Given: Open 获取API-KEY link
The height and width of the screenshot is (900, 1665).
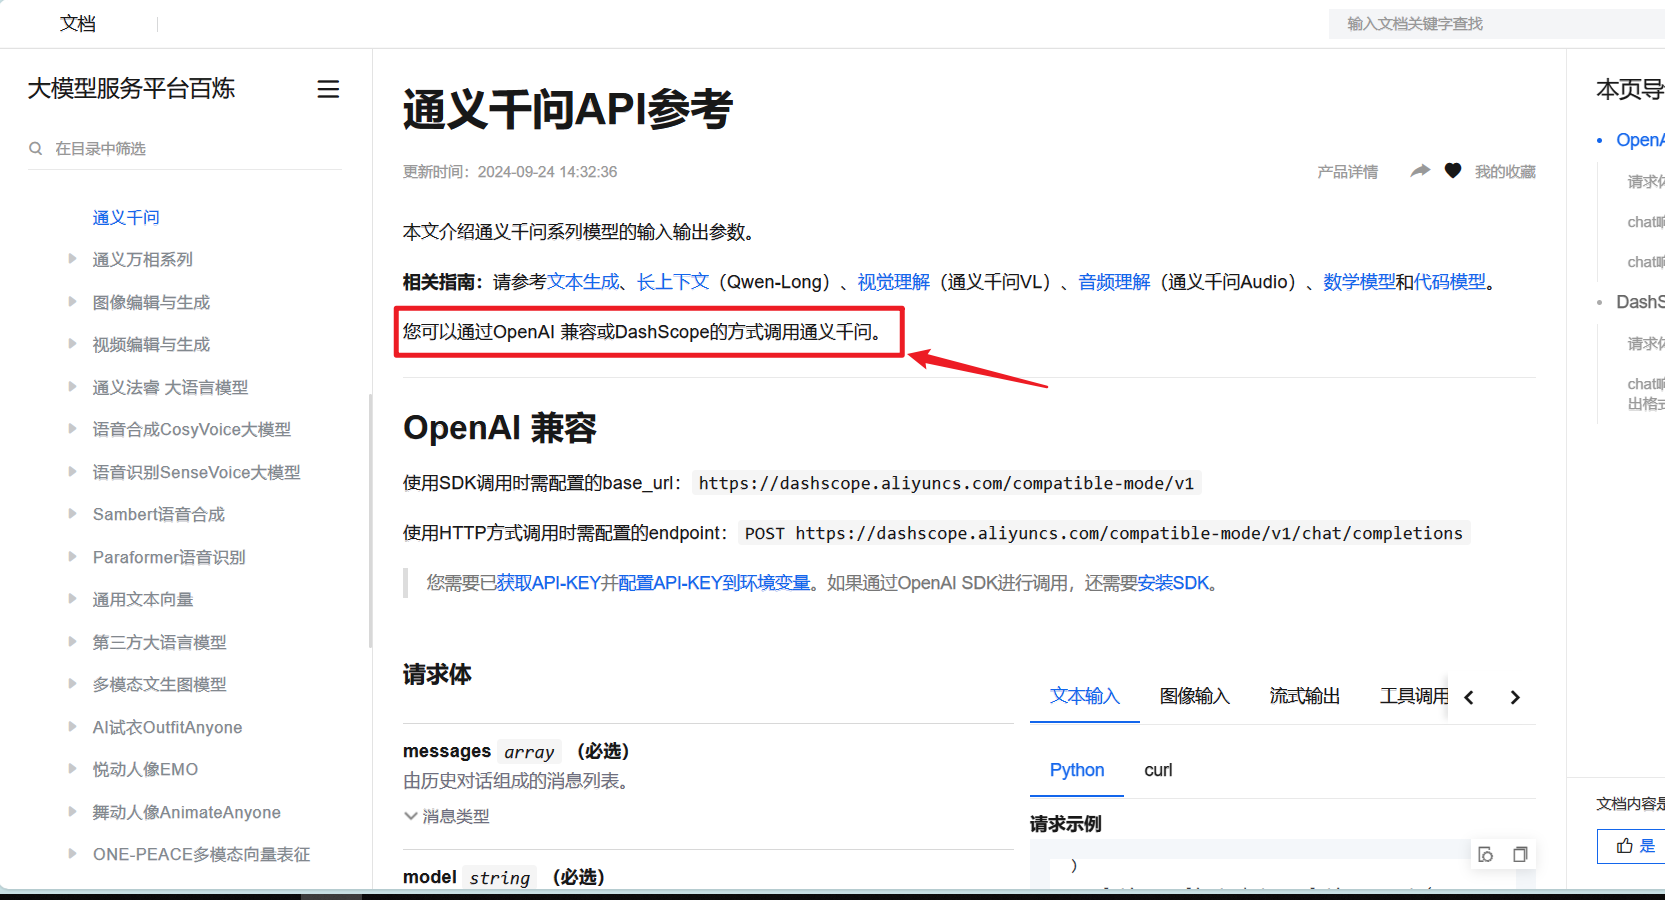Looking at the screenshot, I should point(548,583).
